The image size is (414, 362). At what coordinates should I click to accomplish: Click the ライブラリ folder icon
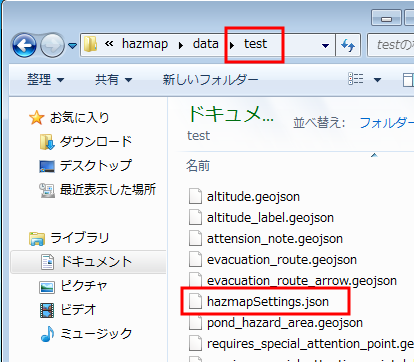[37, 239]
